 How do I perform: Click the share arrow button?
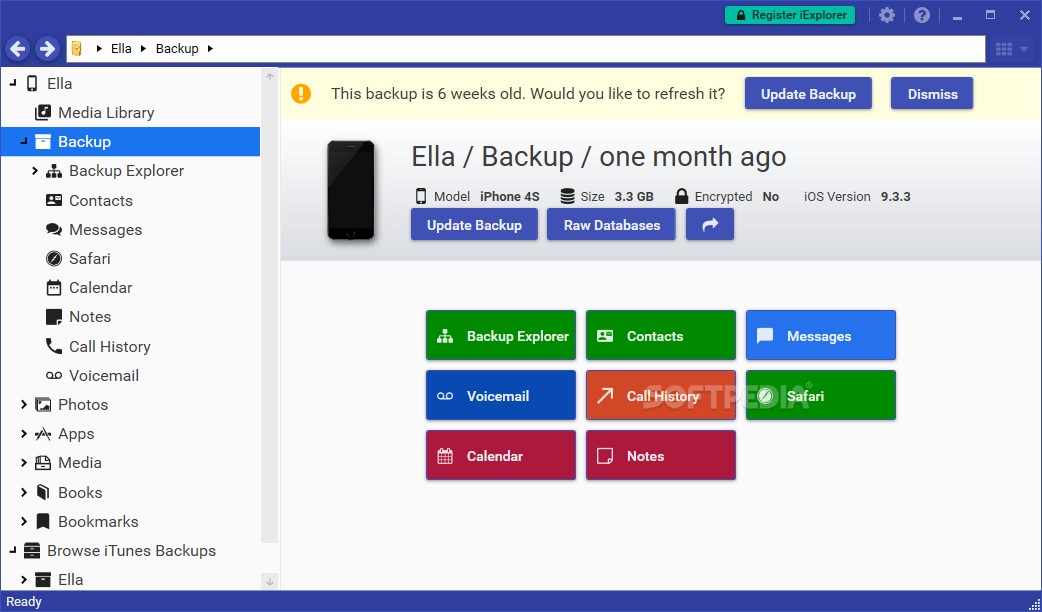tap(710, 225)
